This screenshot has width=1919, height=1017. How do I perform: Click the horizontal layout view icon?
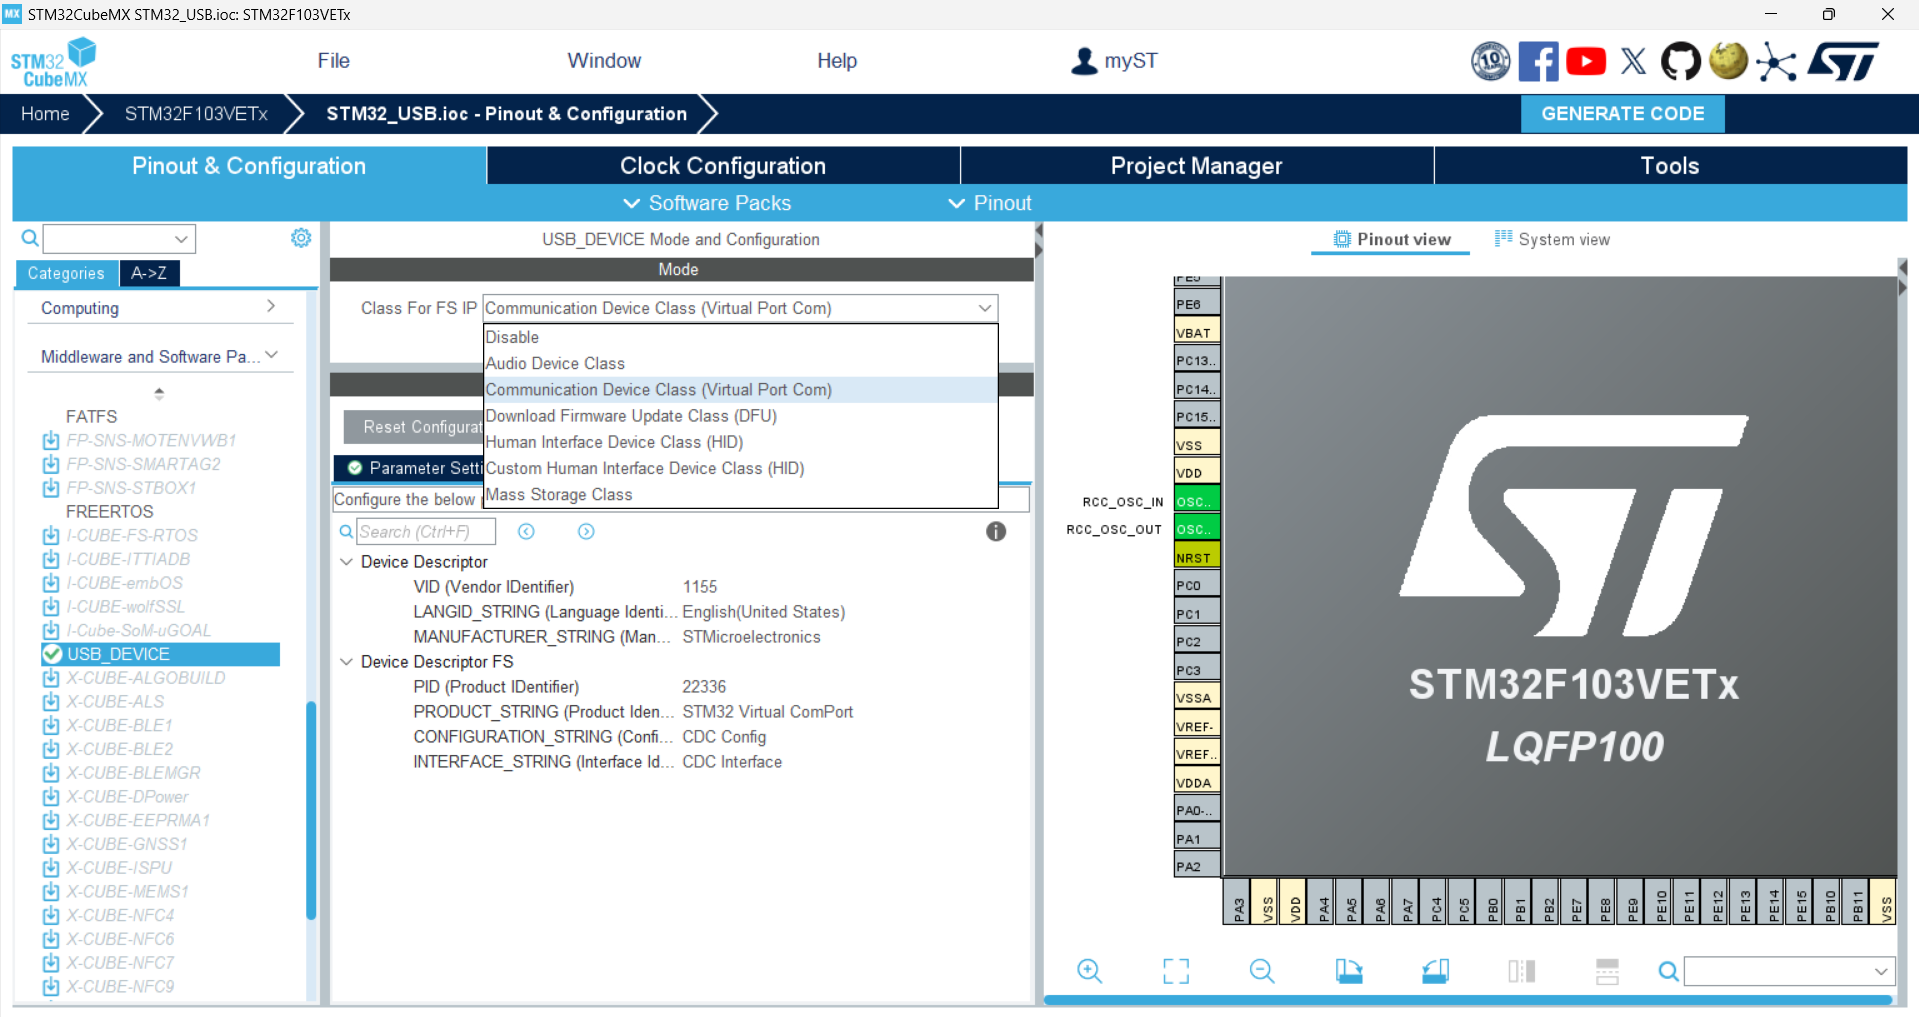(x=1607, y=970)
